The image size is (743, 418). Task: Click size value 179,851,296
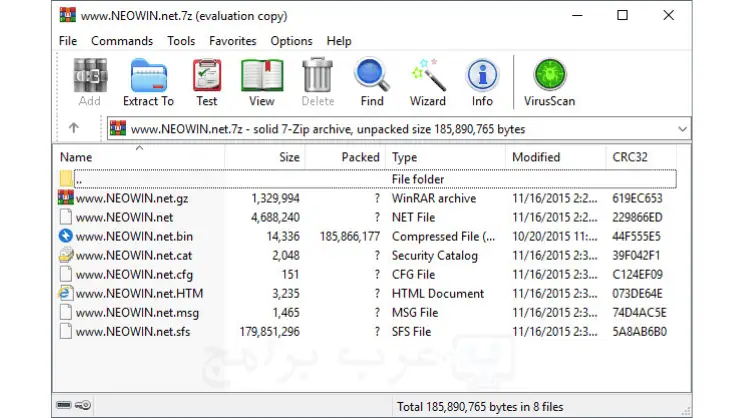[270, 331]
